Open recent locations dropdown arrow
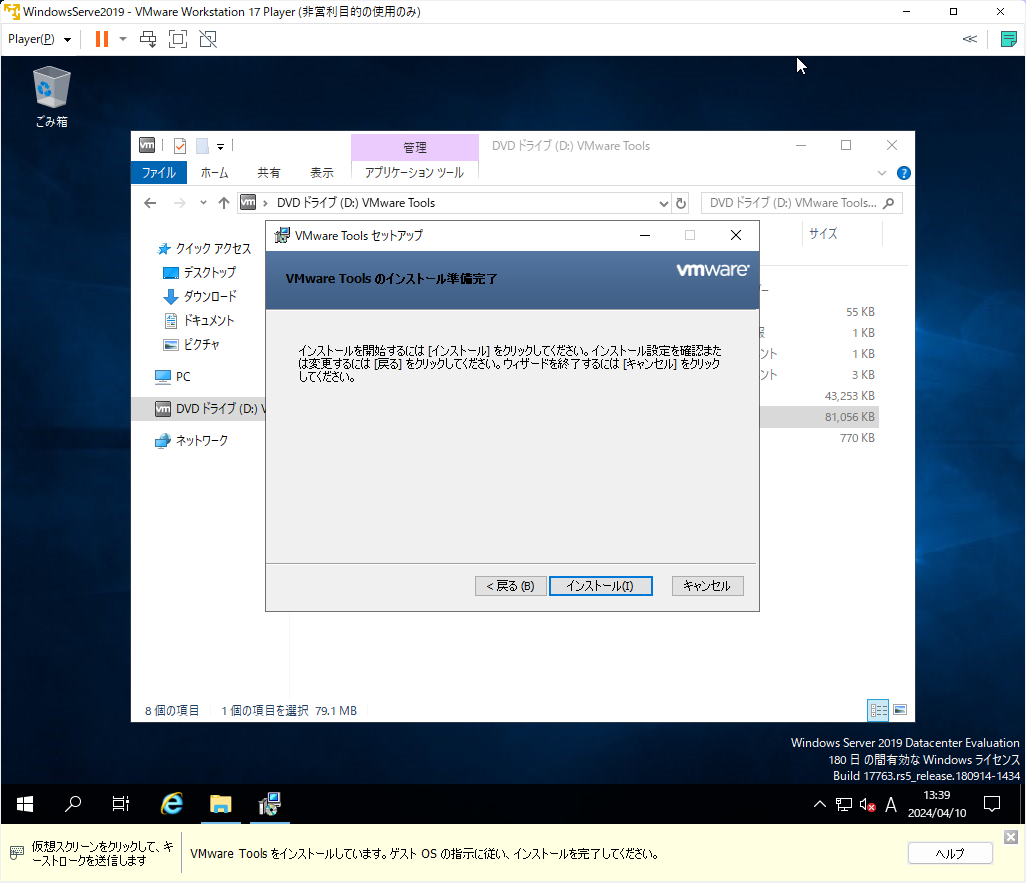Screen dimensions: 1026x883 coord(203,203)
